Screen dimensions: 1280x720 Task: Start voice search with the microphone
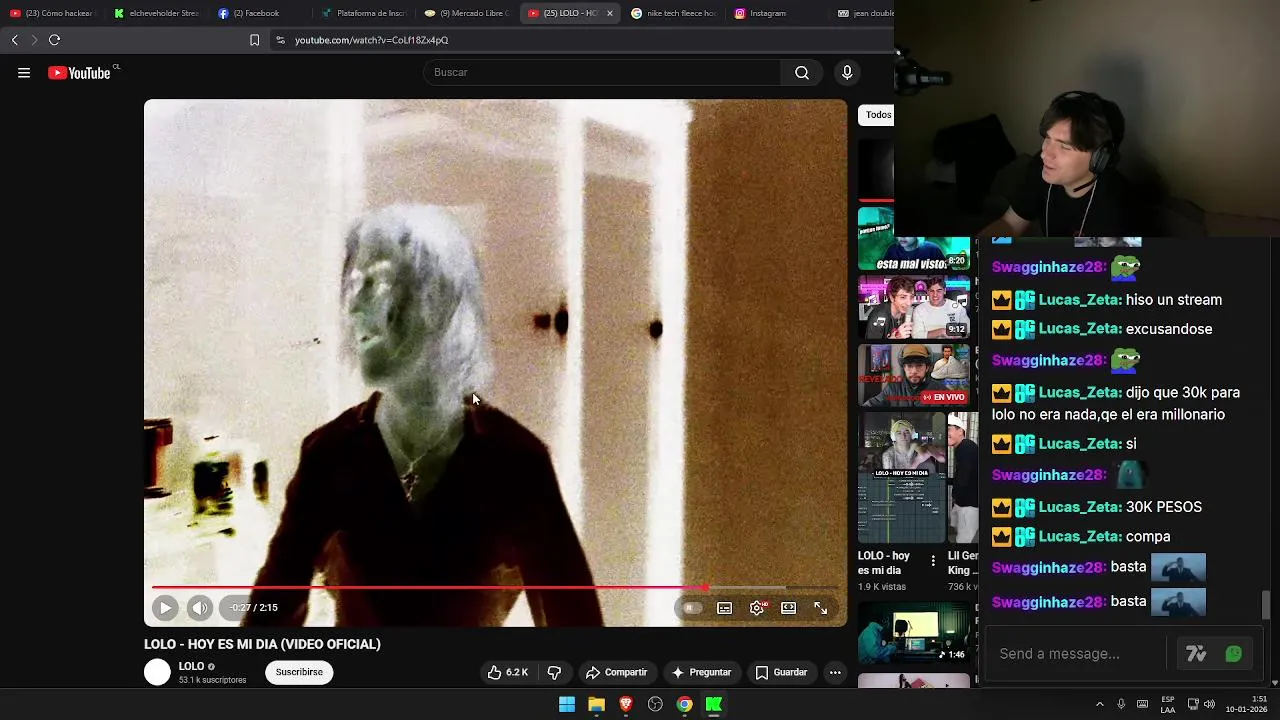pyautogui.click(x=847, y=72)
